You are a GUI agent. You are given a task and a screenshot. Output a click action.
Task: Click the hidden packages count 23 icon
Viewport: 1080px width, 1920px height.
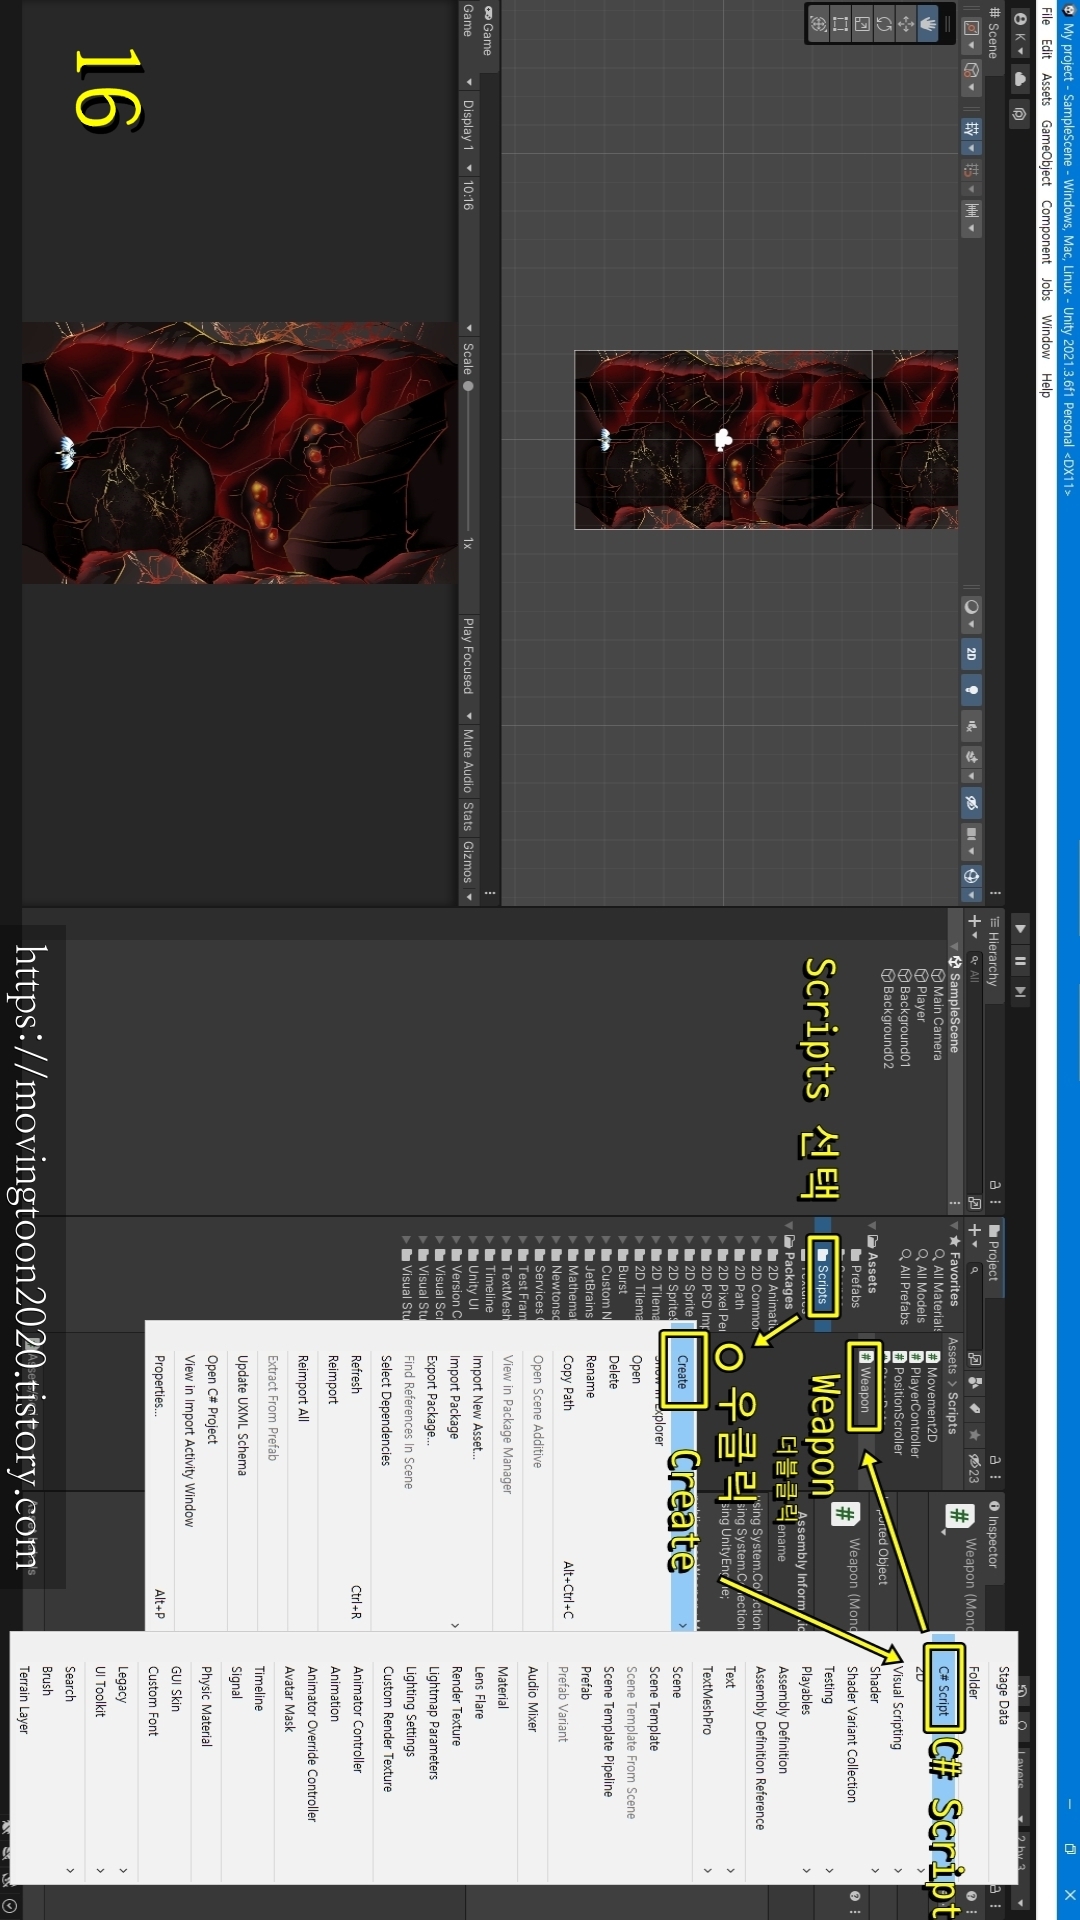point(974,1468)
